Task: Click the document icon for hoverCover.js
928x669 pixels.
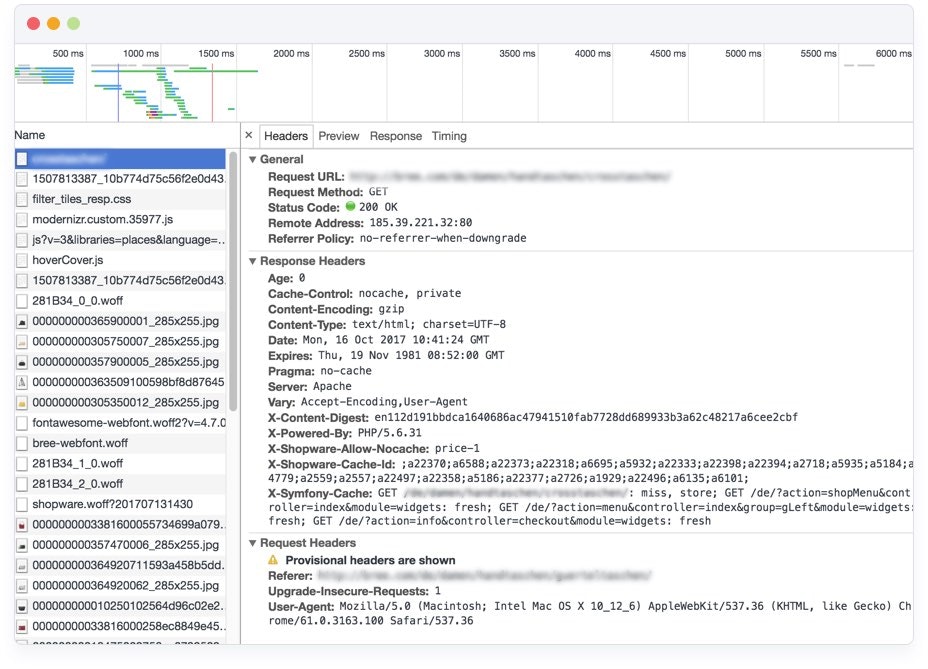Action: coord(22,260)
